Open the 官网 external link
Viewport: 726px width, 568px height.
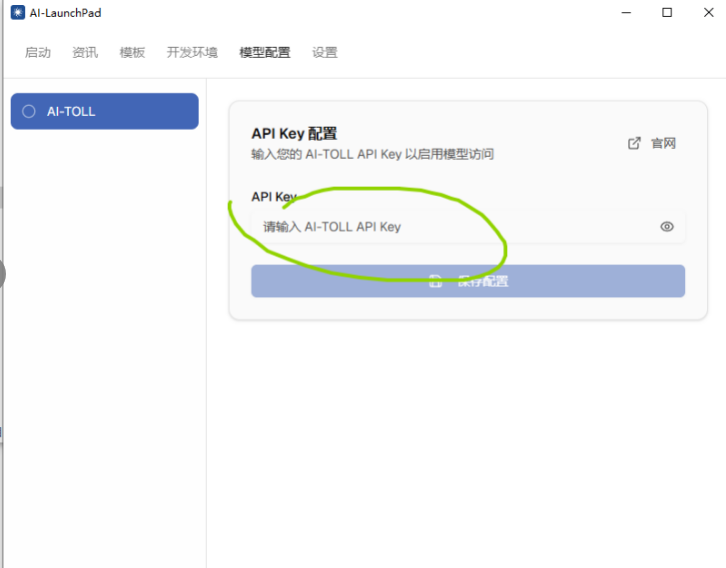tap(652, 143)
